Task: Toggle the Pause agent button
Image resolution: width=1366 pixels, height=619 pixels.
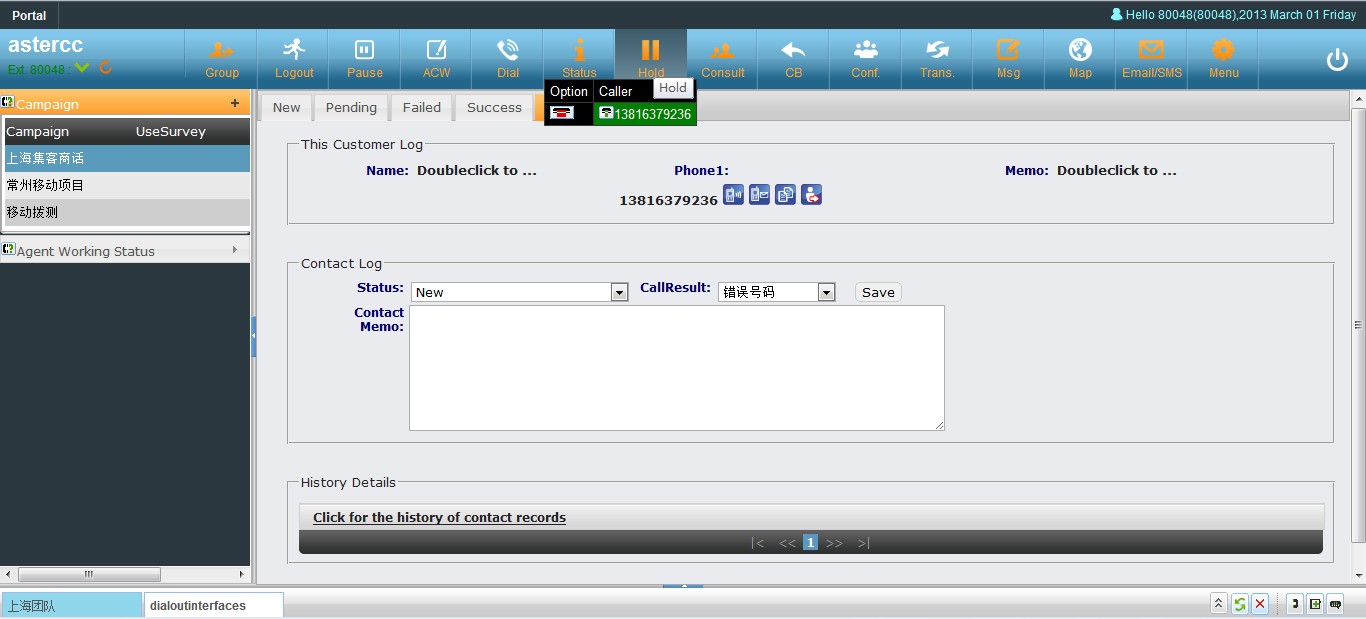Action: pyautogui.click(x=364, y=58)
